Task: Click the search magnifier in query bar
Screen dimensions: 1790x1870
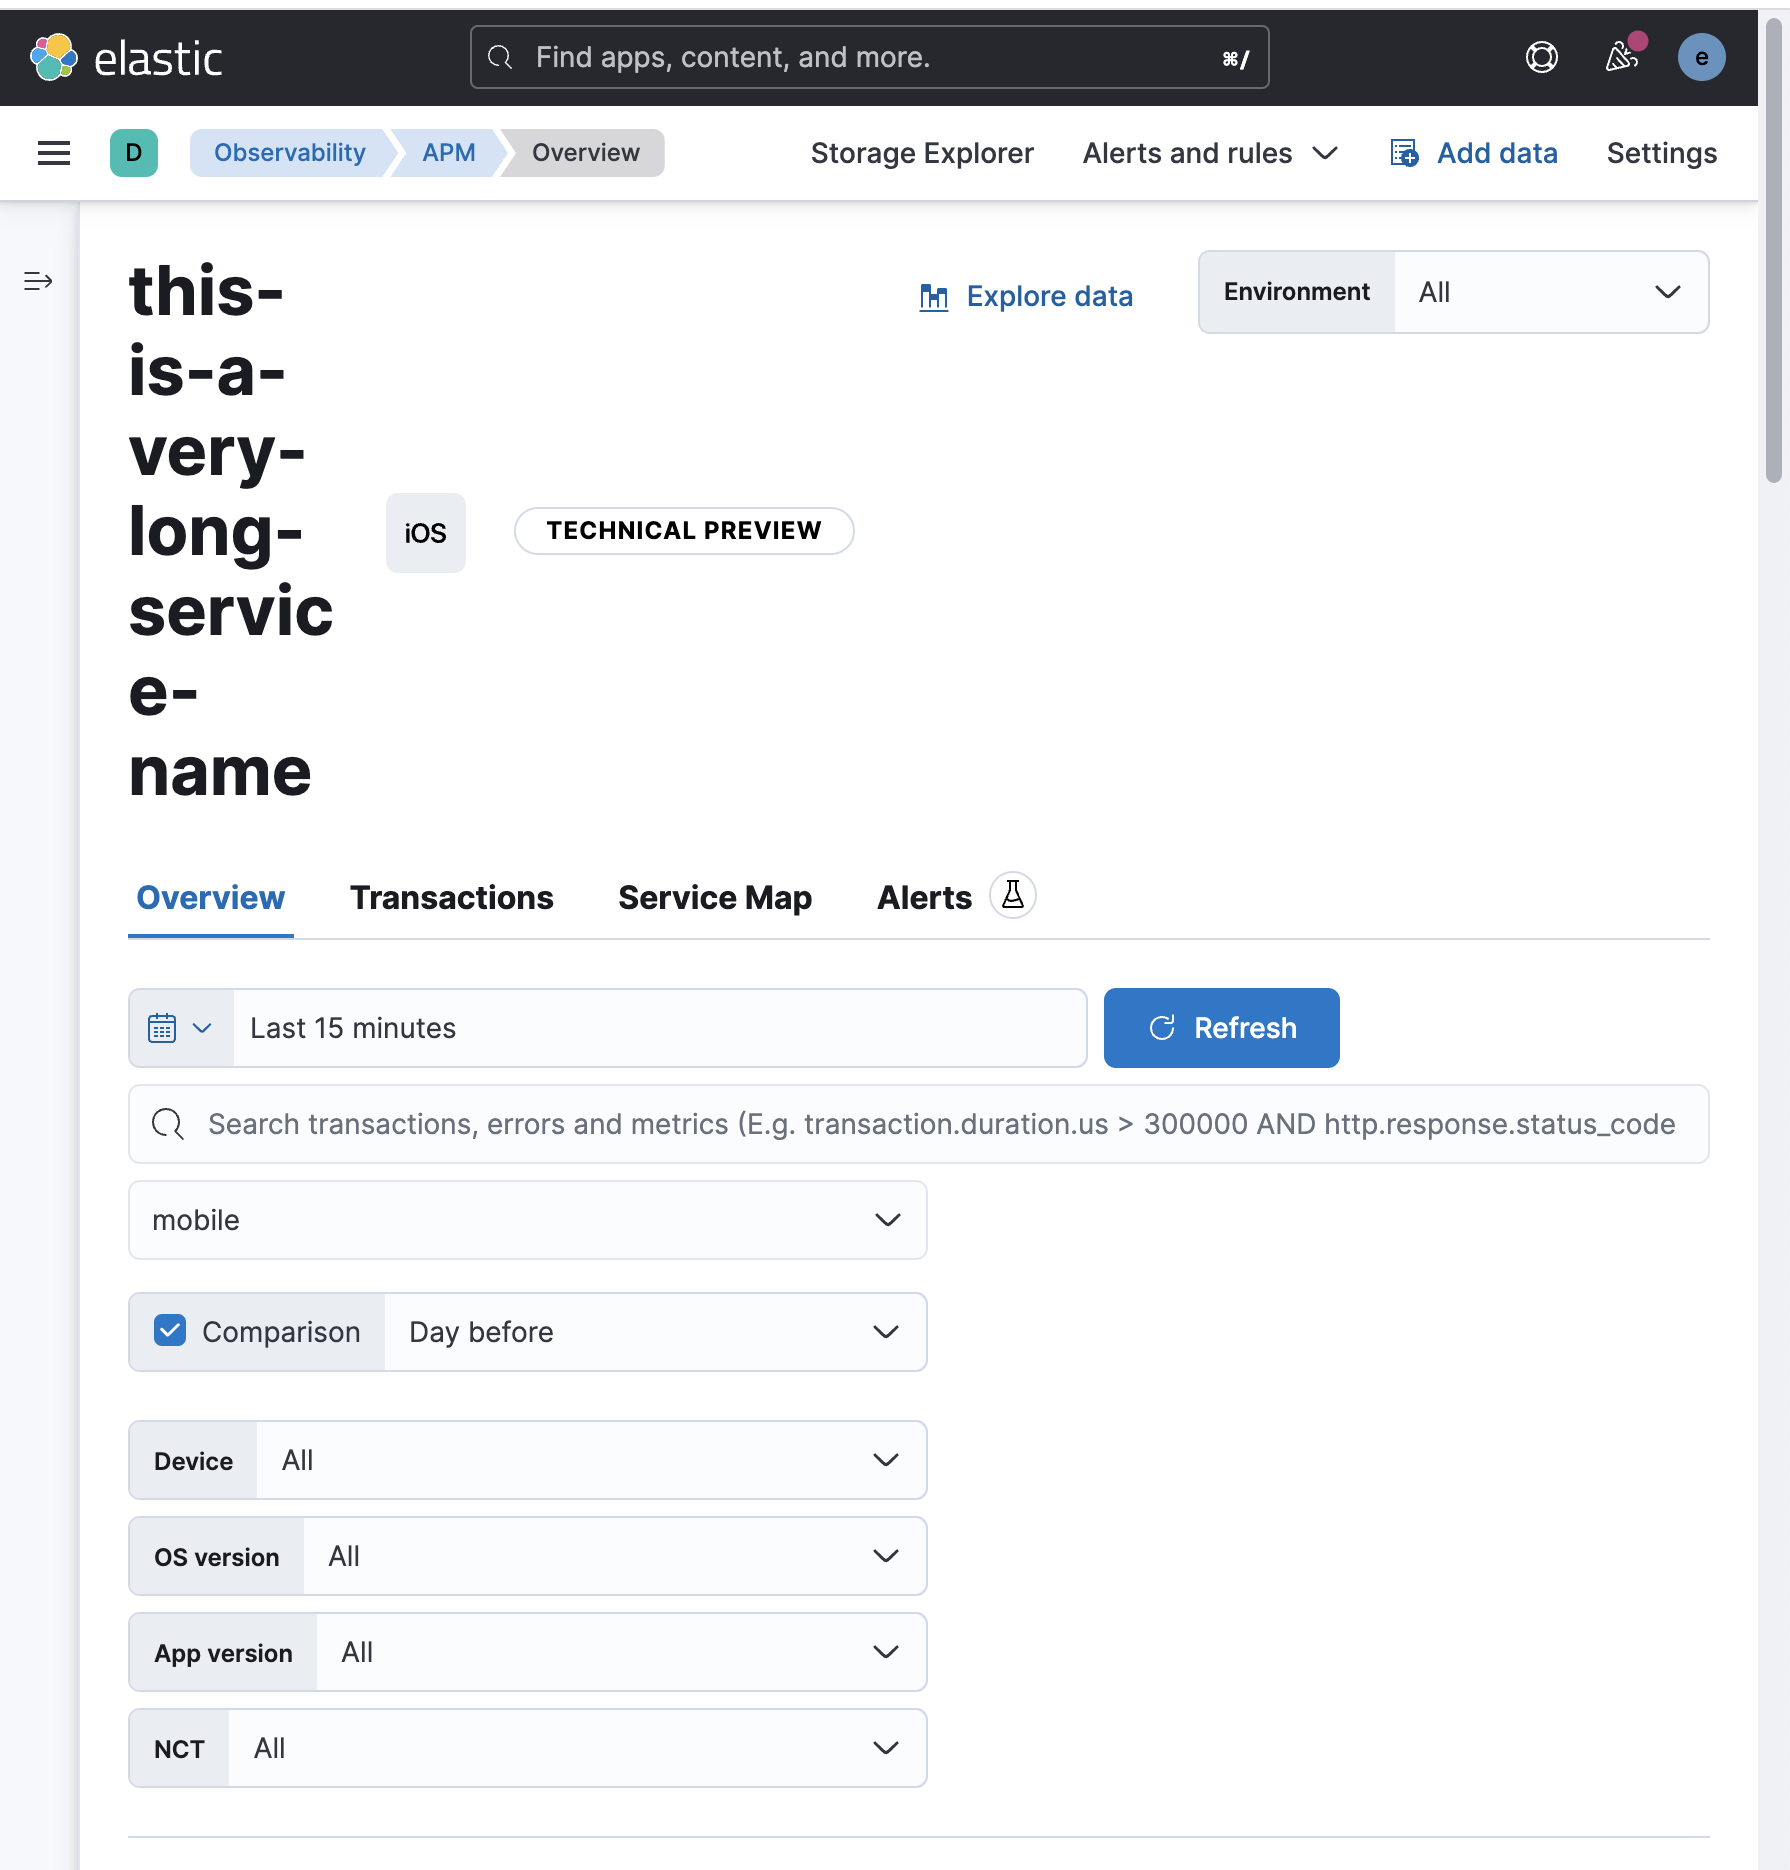Action: point(167,1124)
